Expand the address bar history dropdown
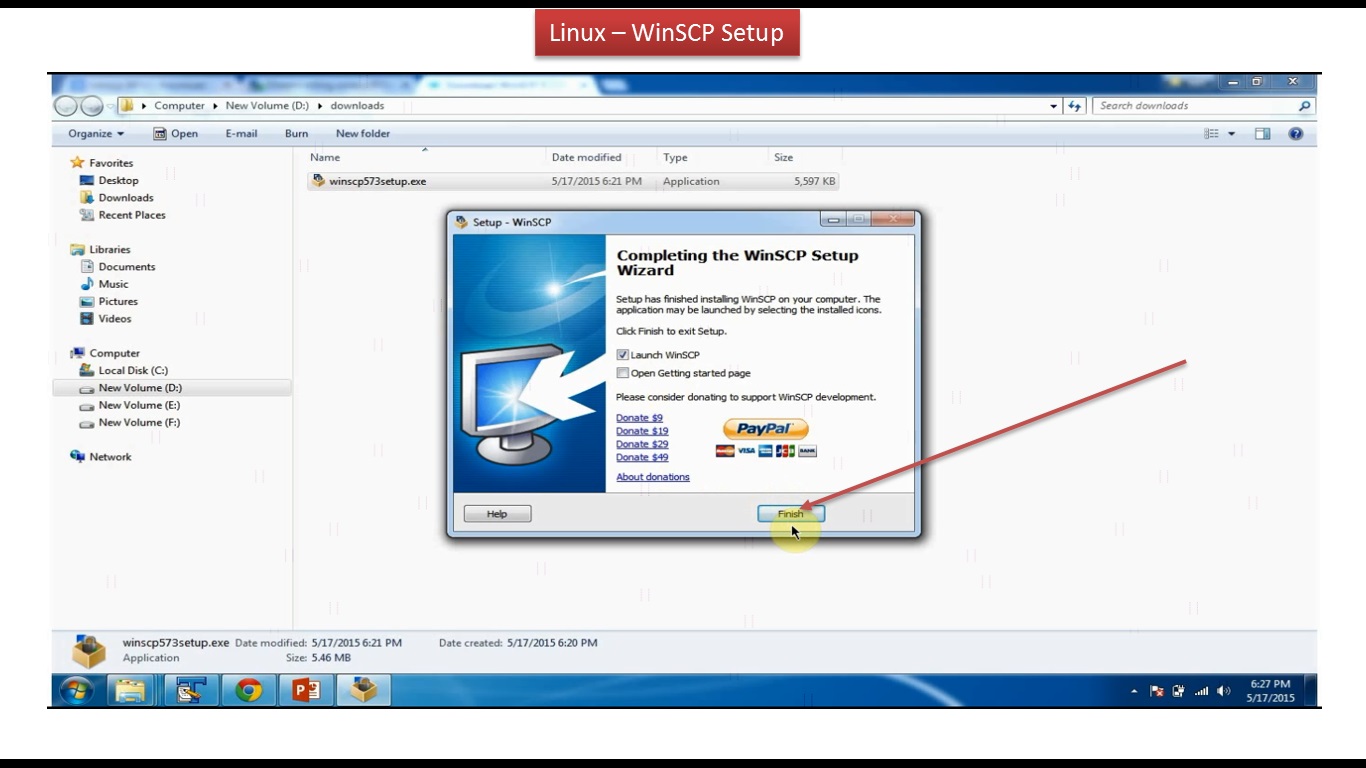Screen dimensions: 1366x768 pos(1054,106)
